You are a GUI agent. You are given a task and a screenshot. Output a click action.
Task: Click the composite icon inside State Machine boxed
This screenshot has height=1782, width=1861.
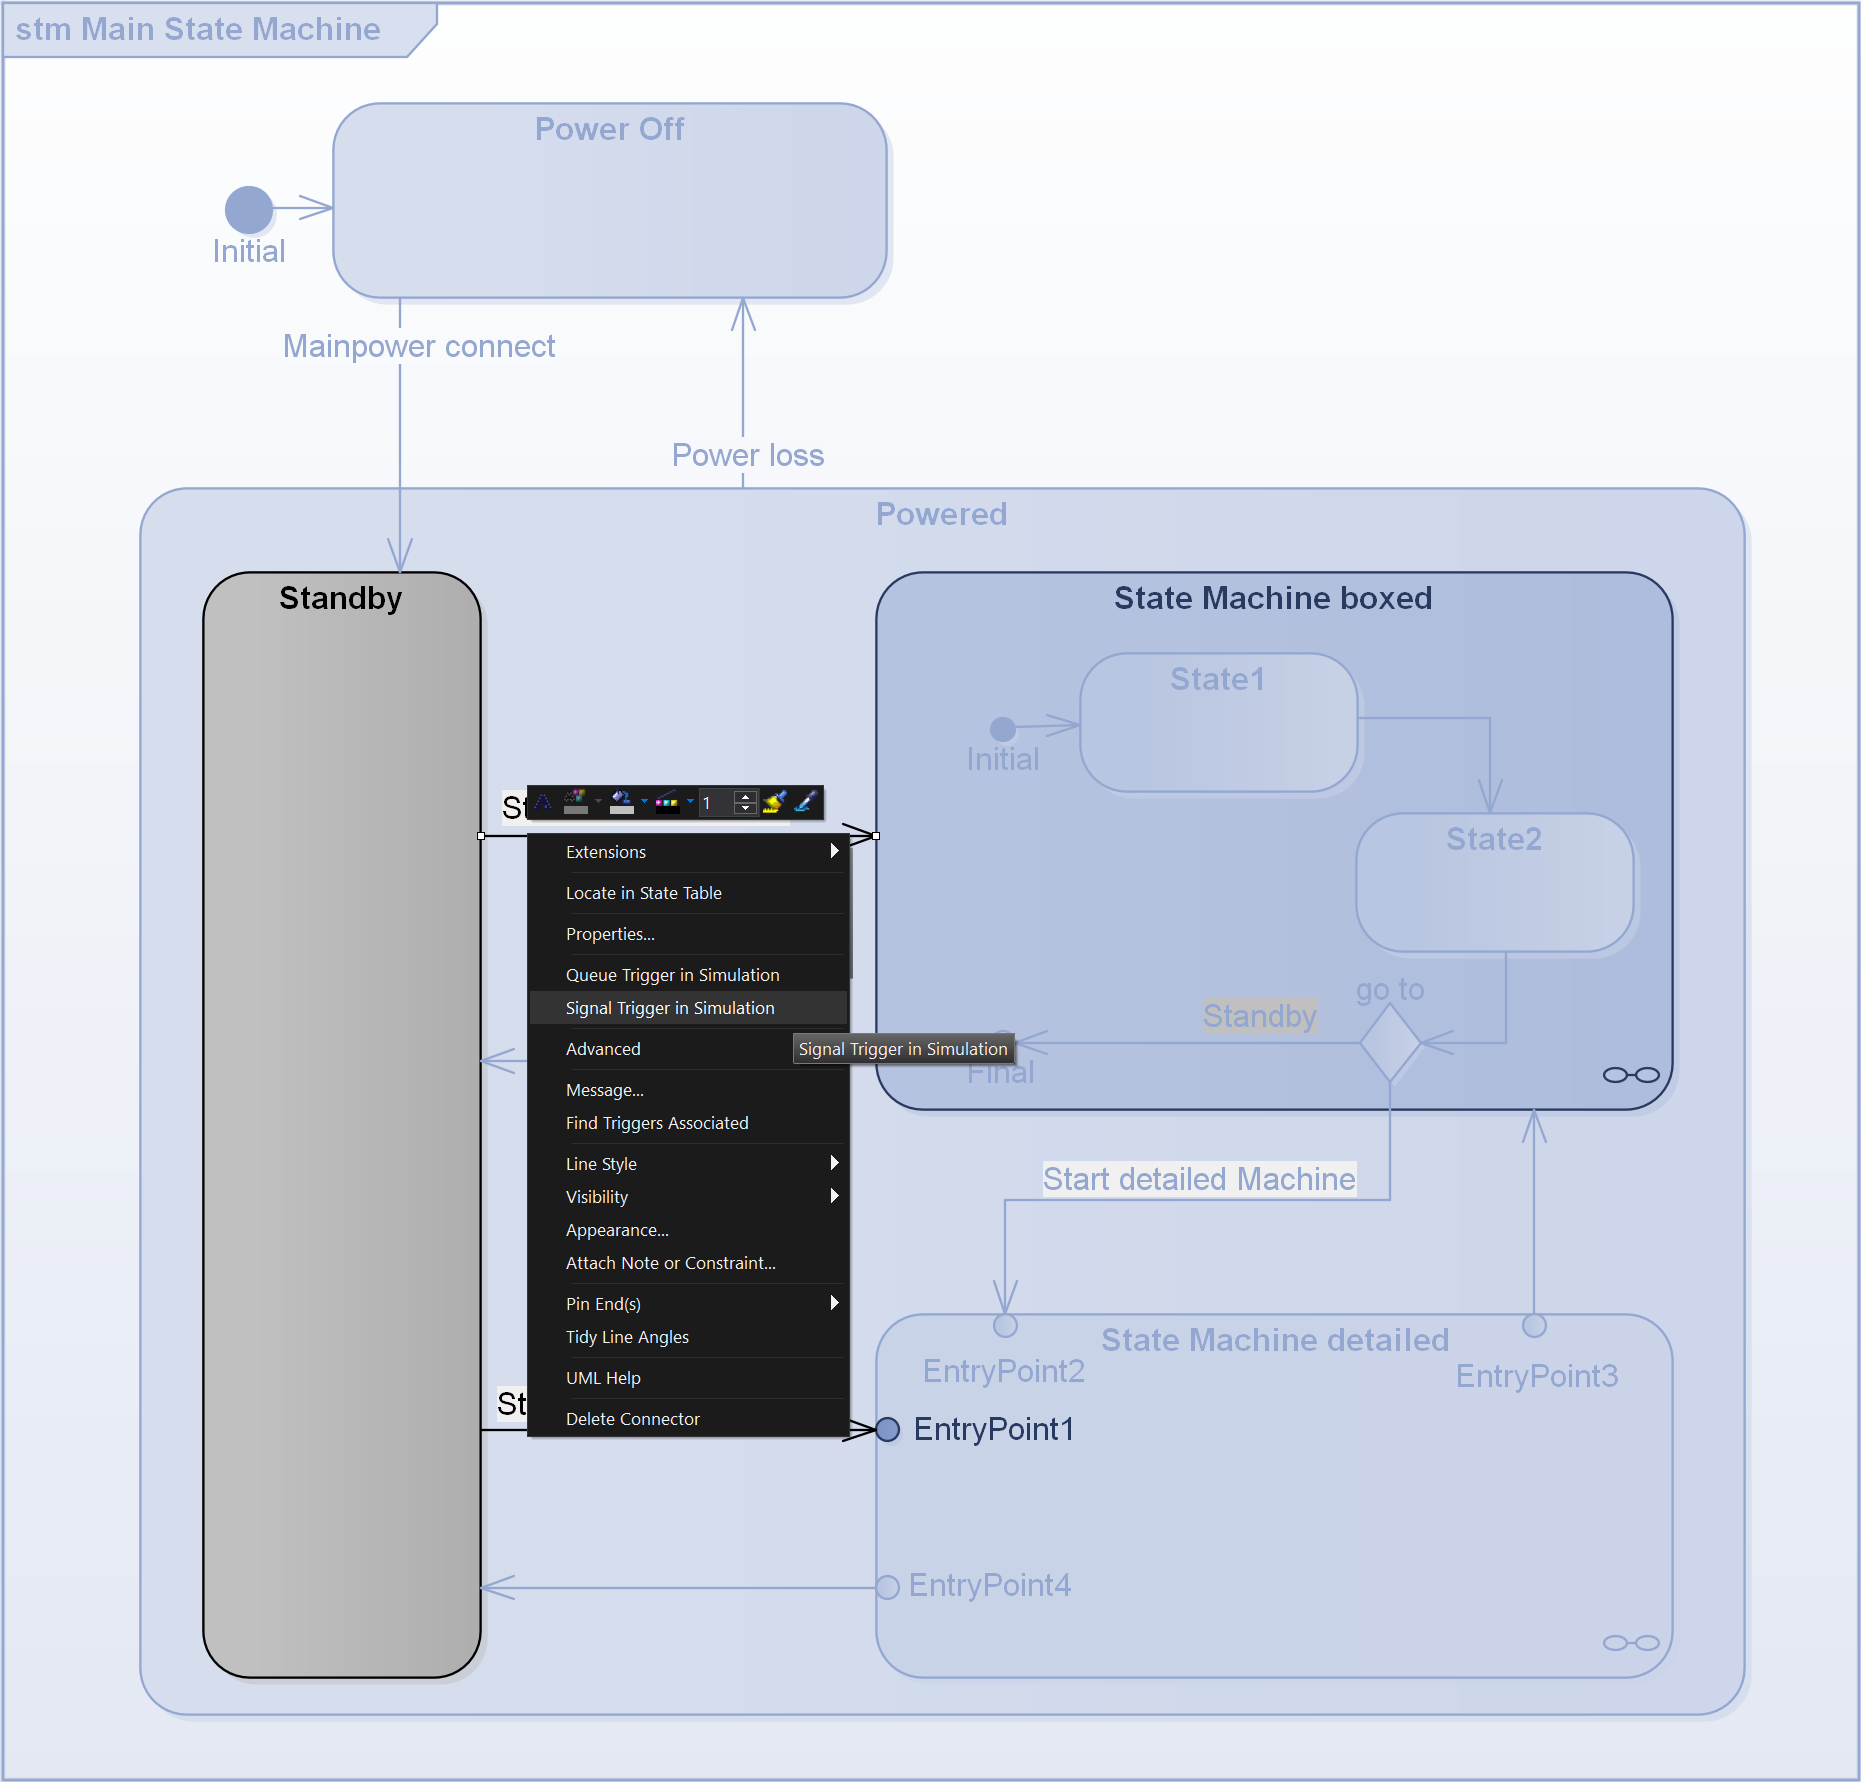coord(1630,1077)
